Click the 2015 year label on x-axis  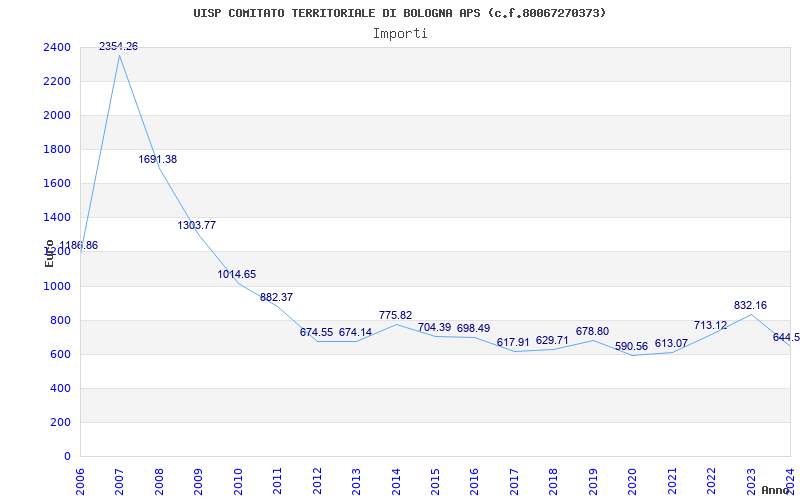coord(435,483)
